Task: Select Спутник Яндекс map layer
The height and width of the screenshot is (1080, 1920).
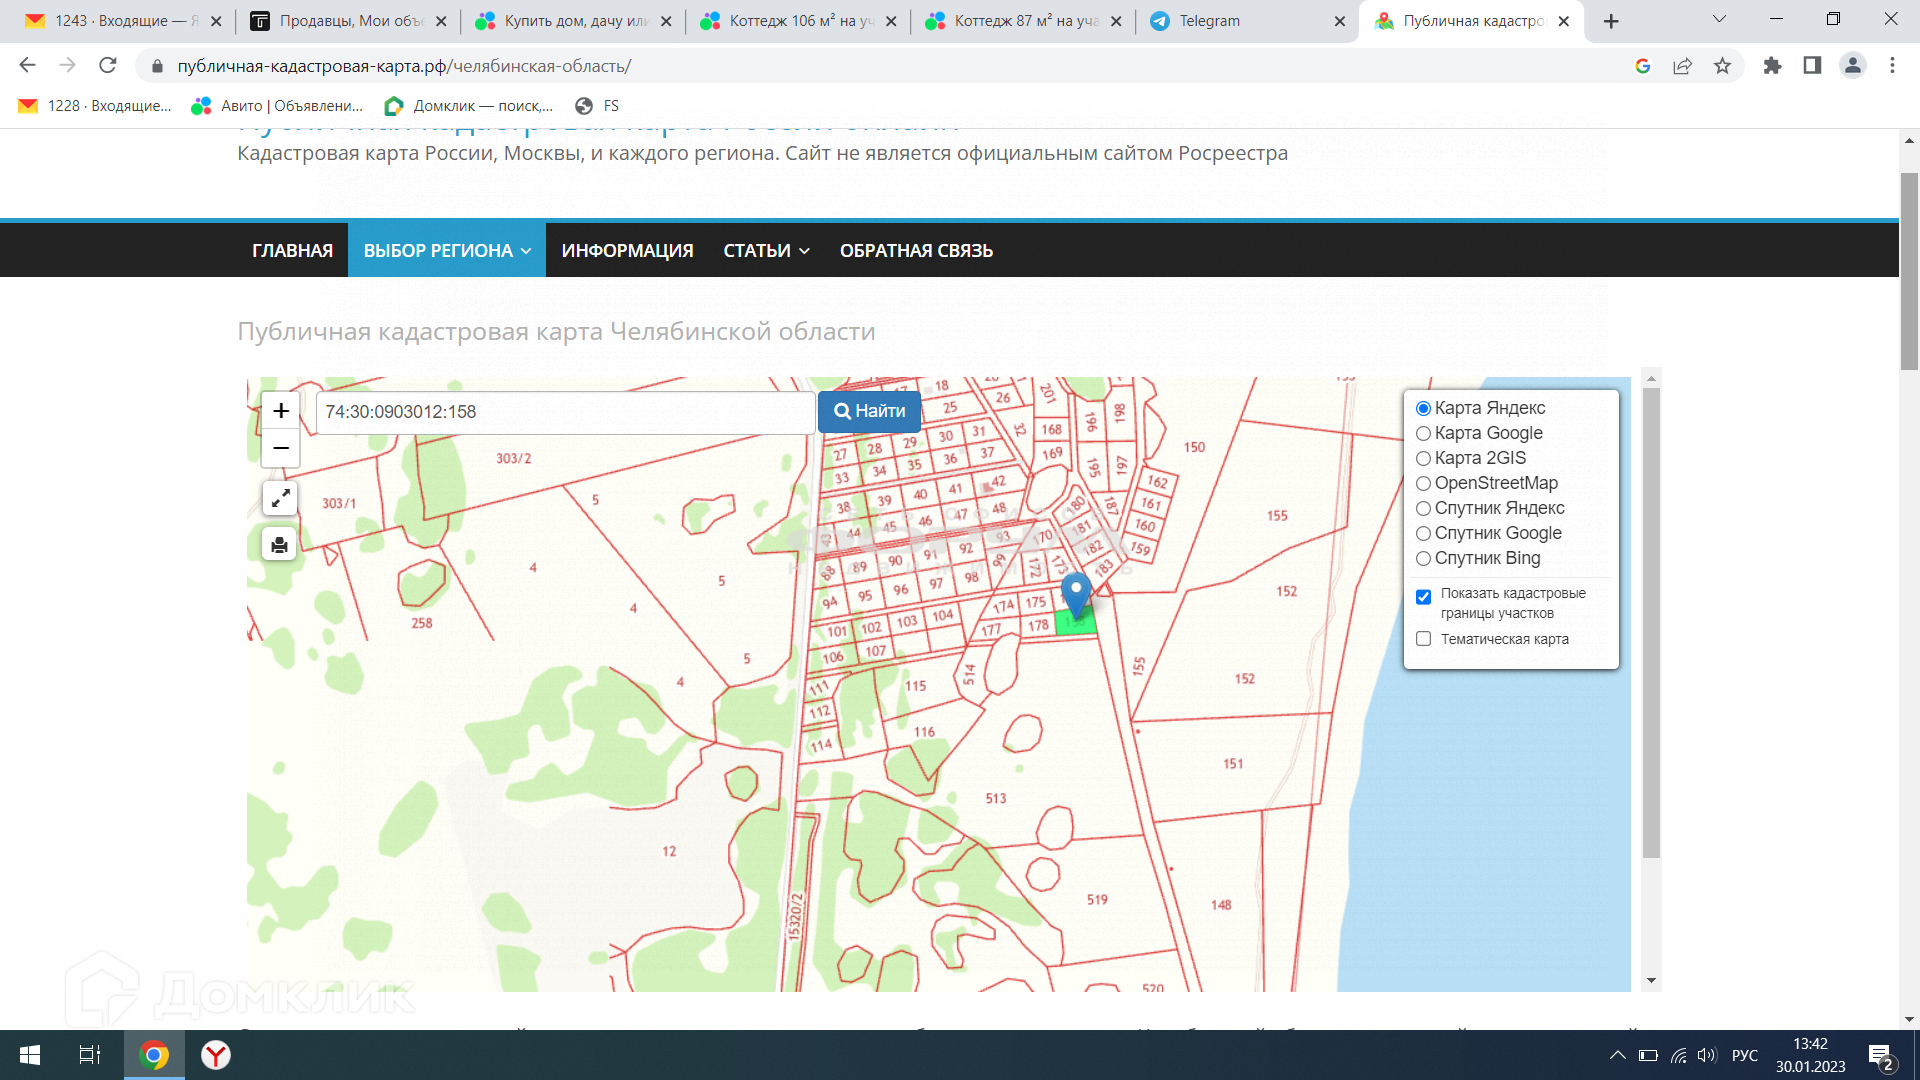Action: 1423,508
